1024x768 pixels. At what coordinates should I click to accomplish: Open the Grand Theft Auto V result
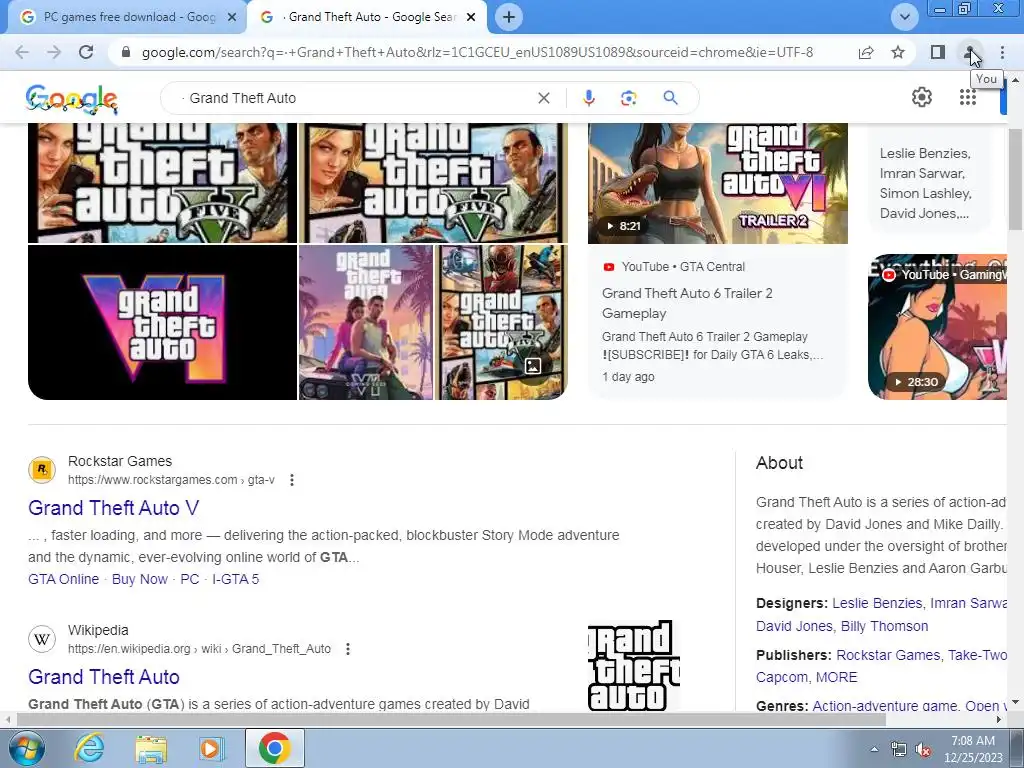click(114, 508)
